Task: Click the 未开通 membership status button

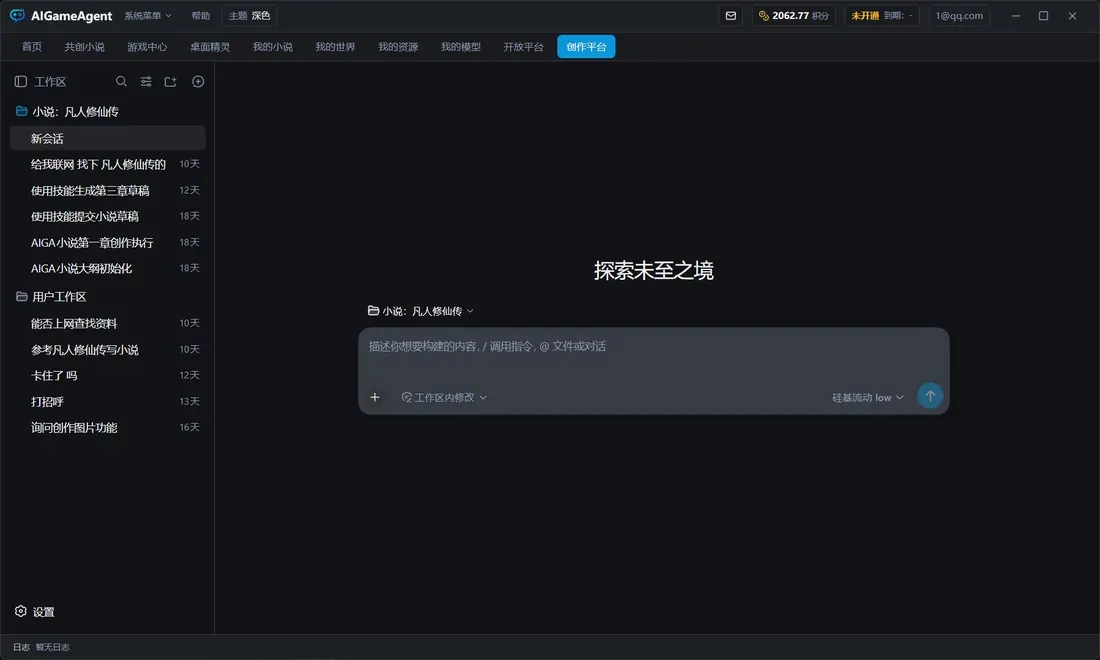Action: pyautogui.click(x=882, y=15)
